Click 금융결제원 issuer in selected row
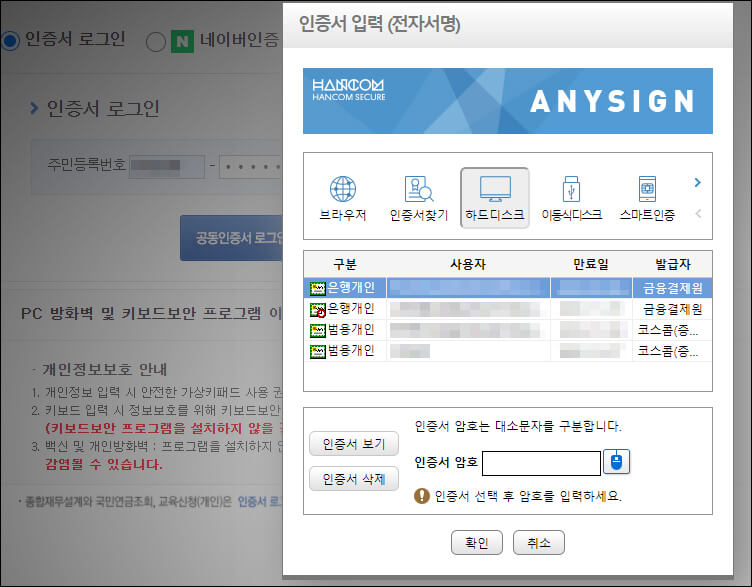The image size is (752, 587). tap(672, 288)
